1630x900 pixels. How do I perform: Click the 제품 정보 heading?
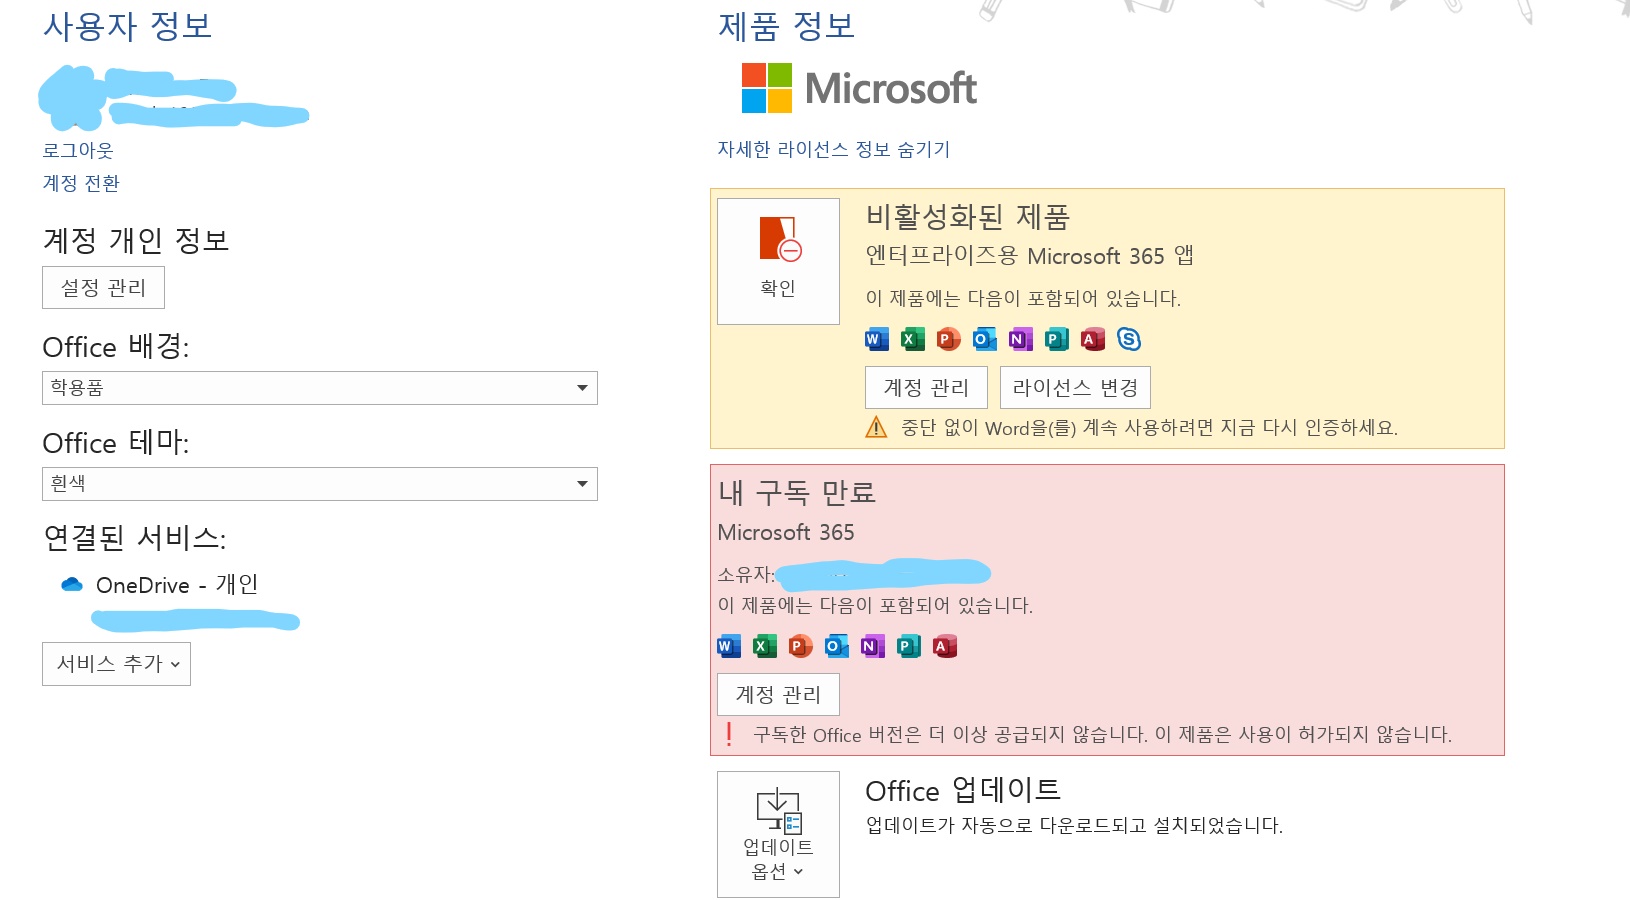point(787,26)
